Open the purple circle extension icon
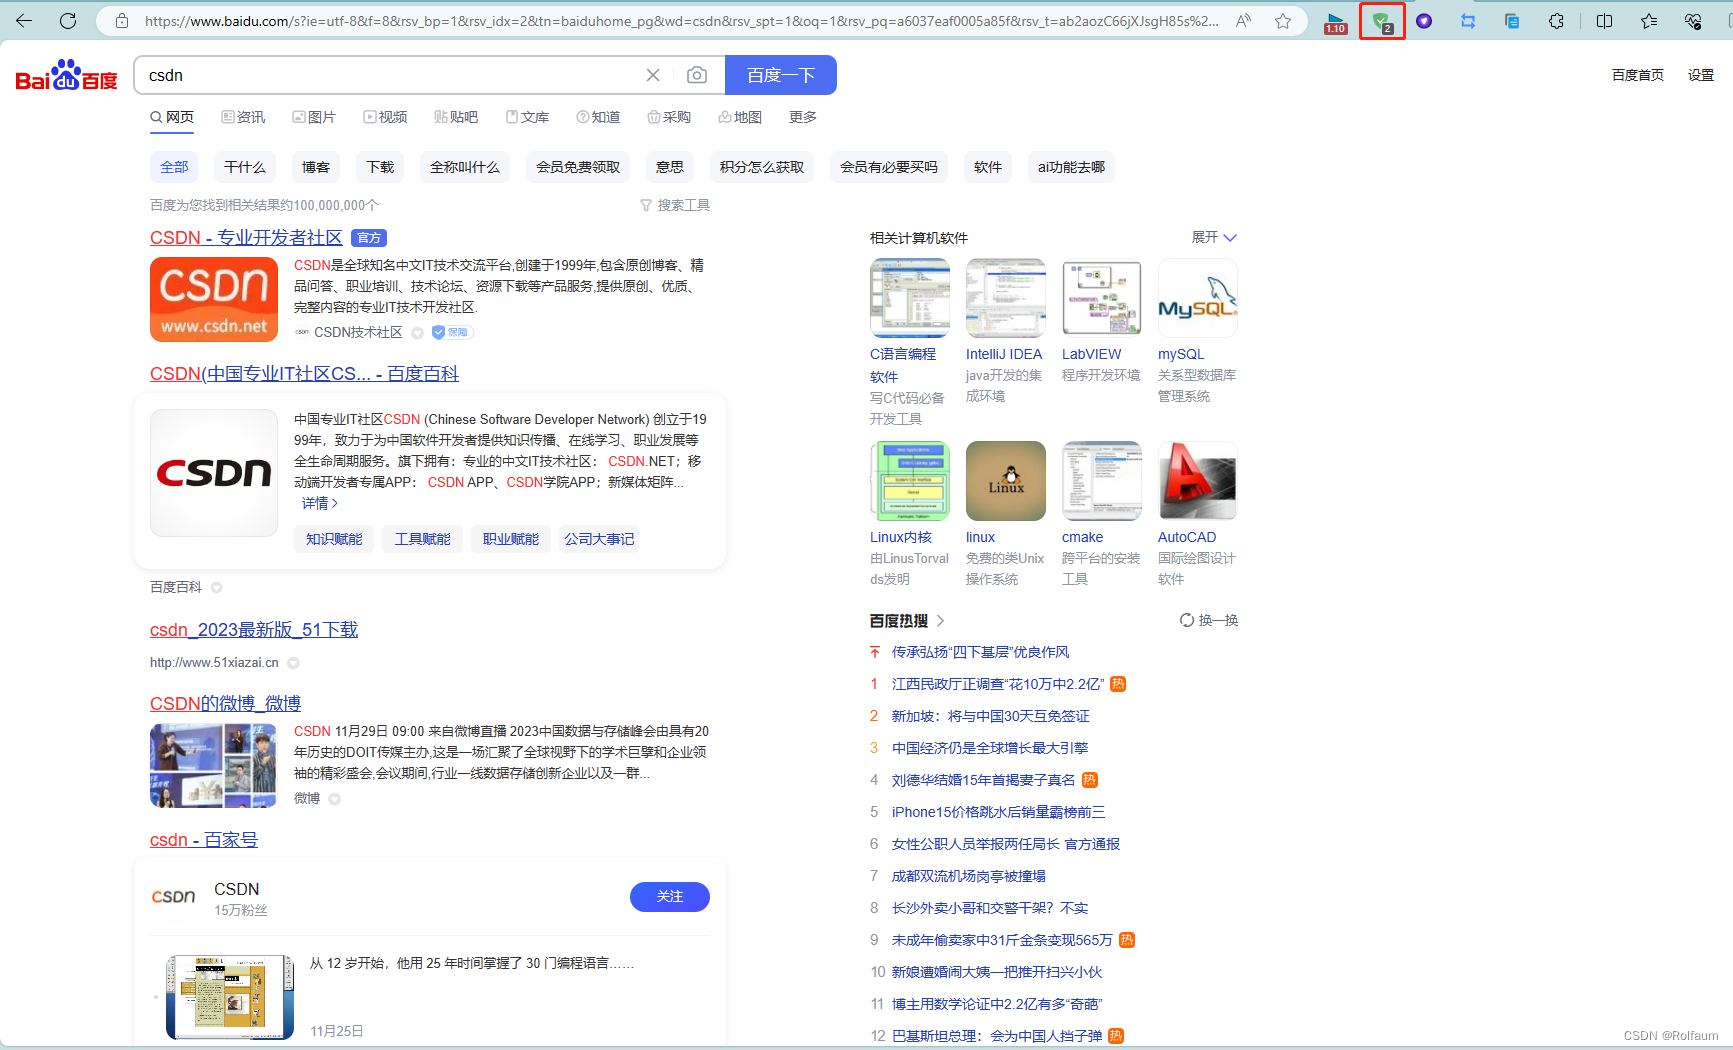This screenshot has width=1733, height=1050. [x=1424, y=21]
